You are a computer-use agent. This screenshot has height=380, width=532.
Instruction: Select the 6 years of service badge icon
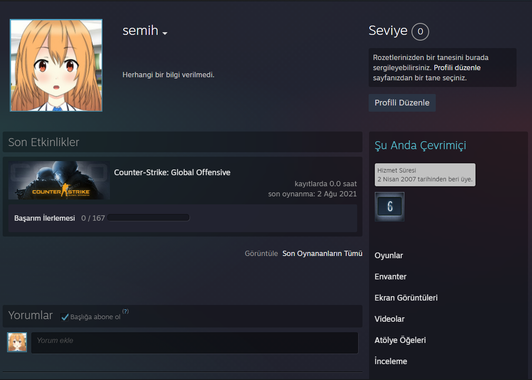[x=390, y=206]
